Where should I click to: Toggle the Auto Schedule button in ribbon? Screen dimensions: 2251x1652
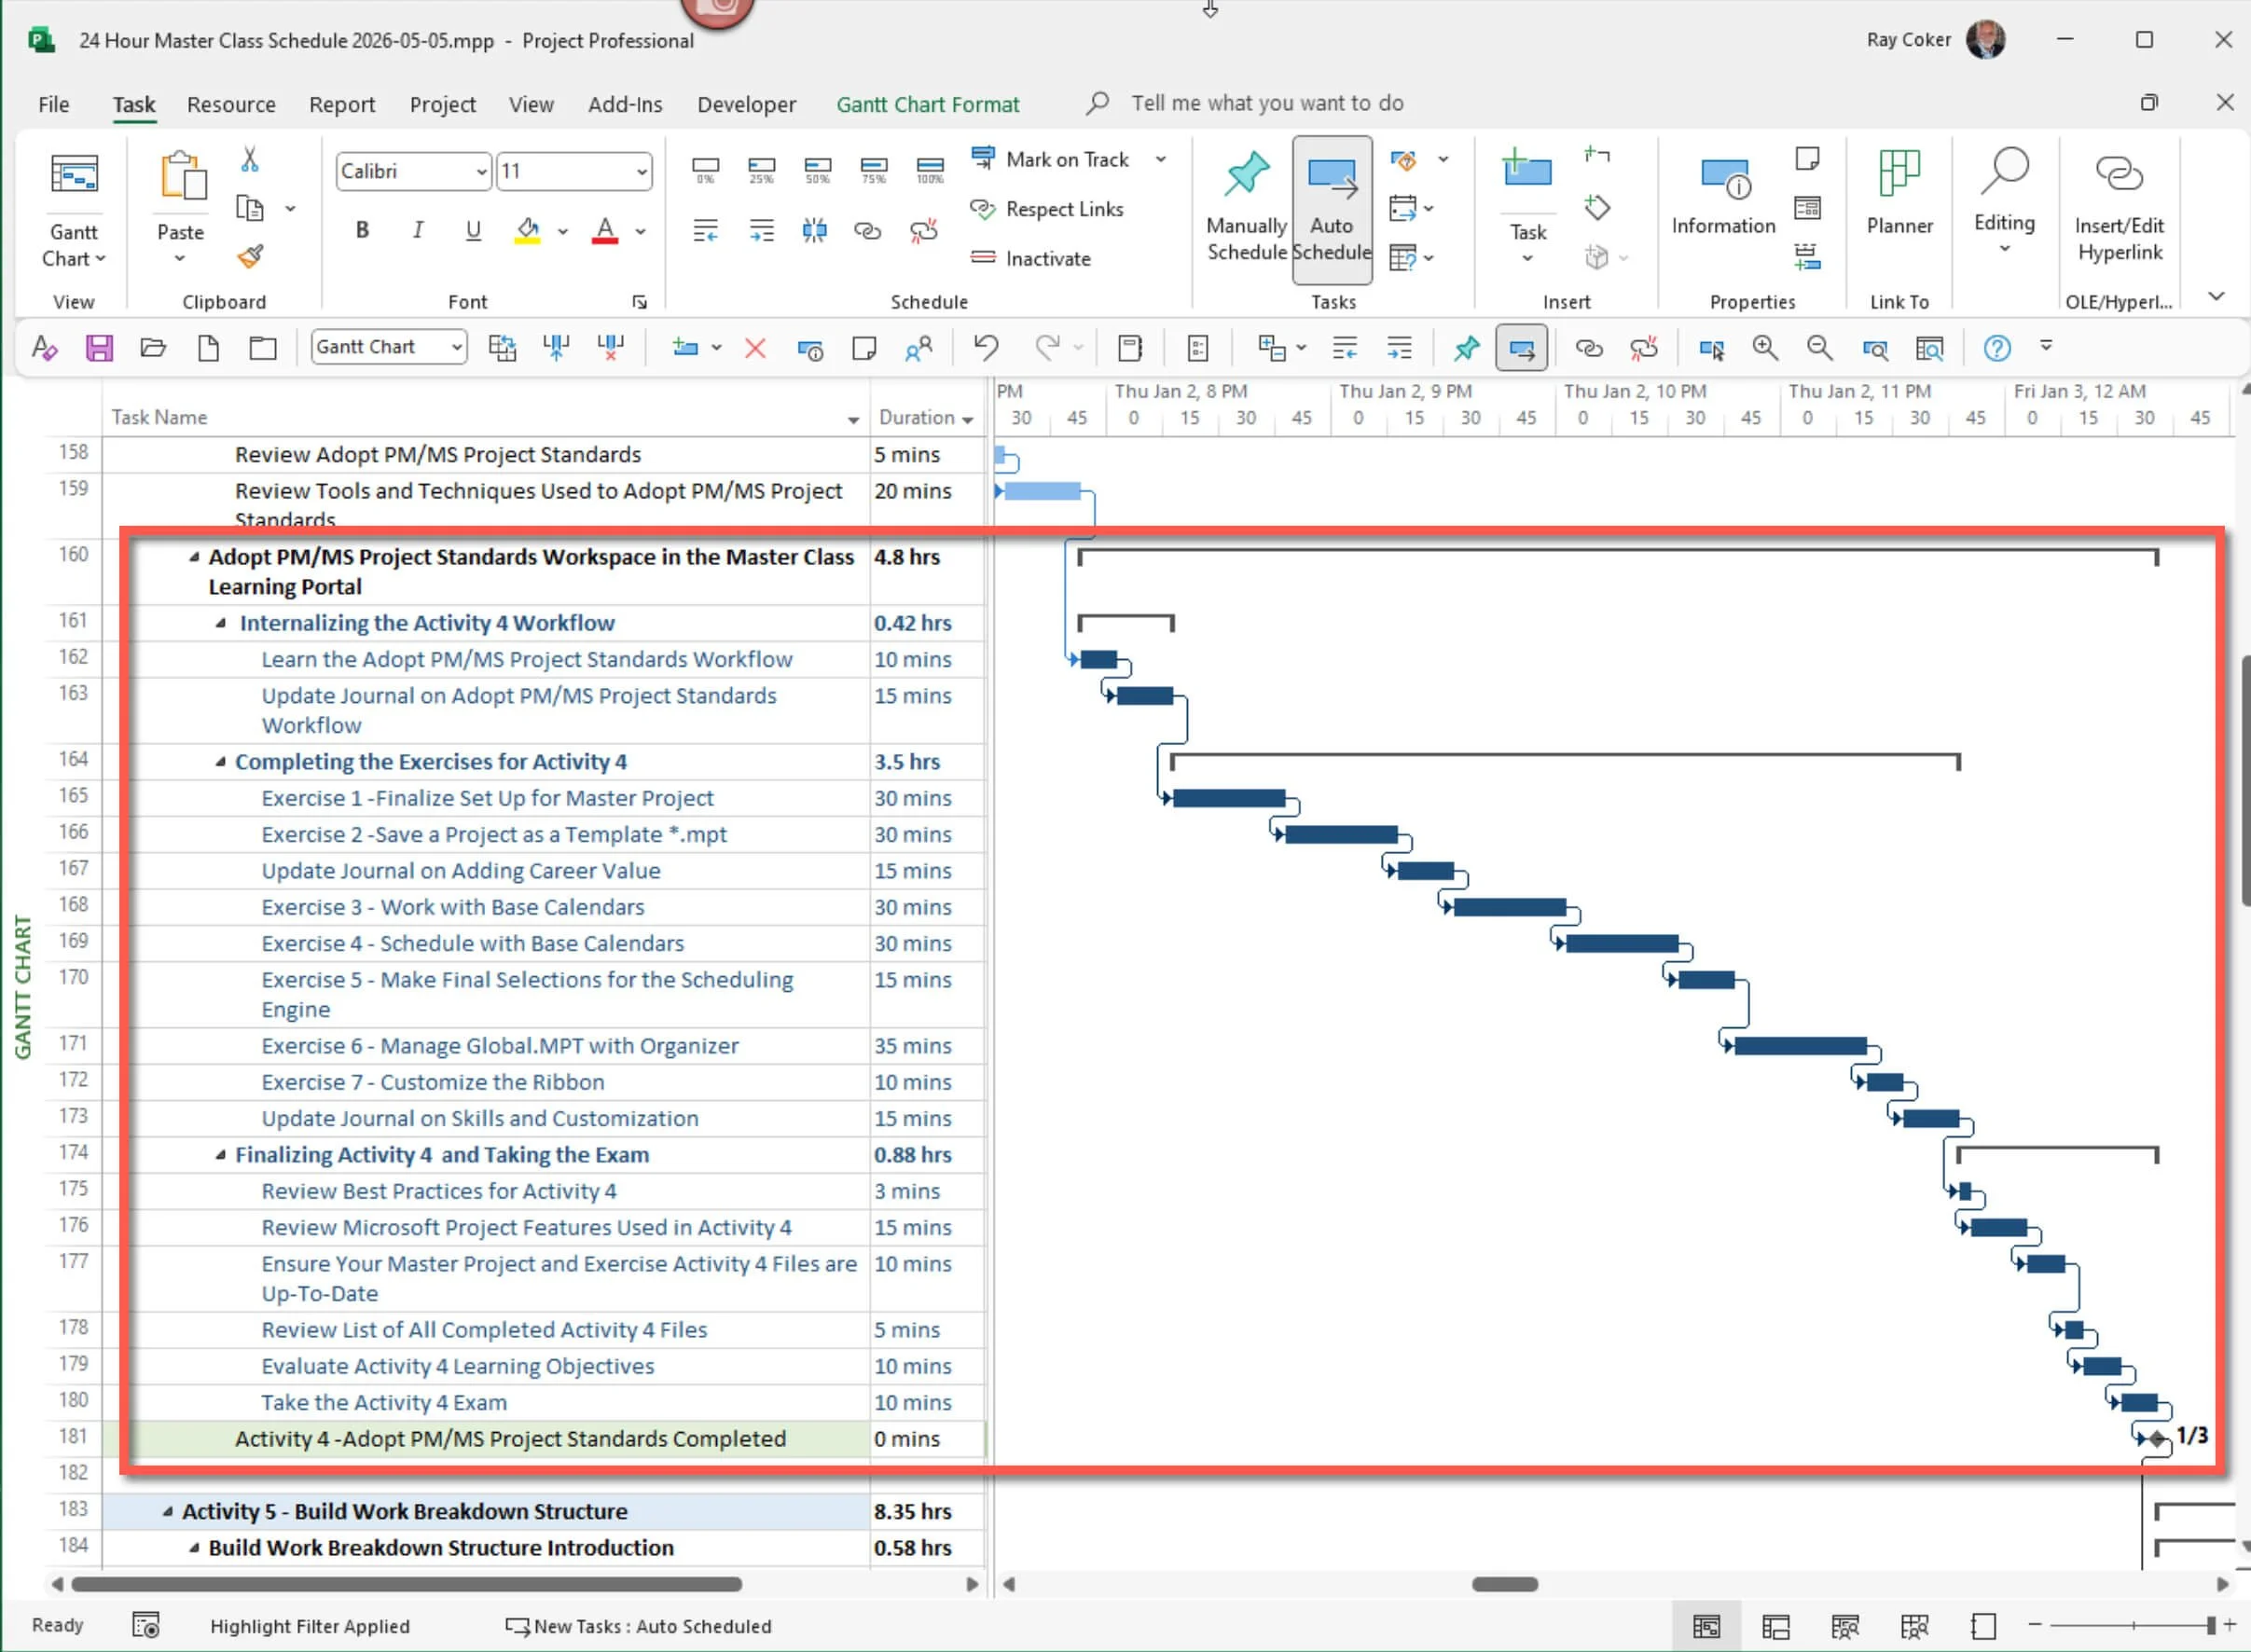(x=1332, y=208)
